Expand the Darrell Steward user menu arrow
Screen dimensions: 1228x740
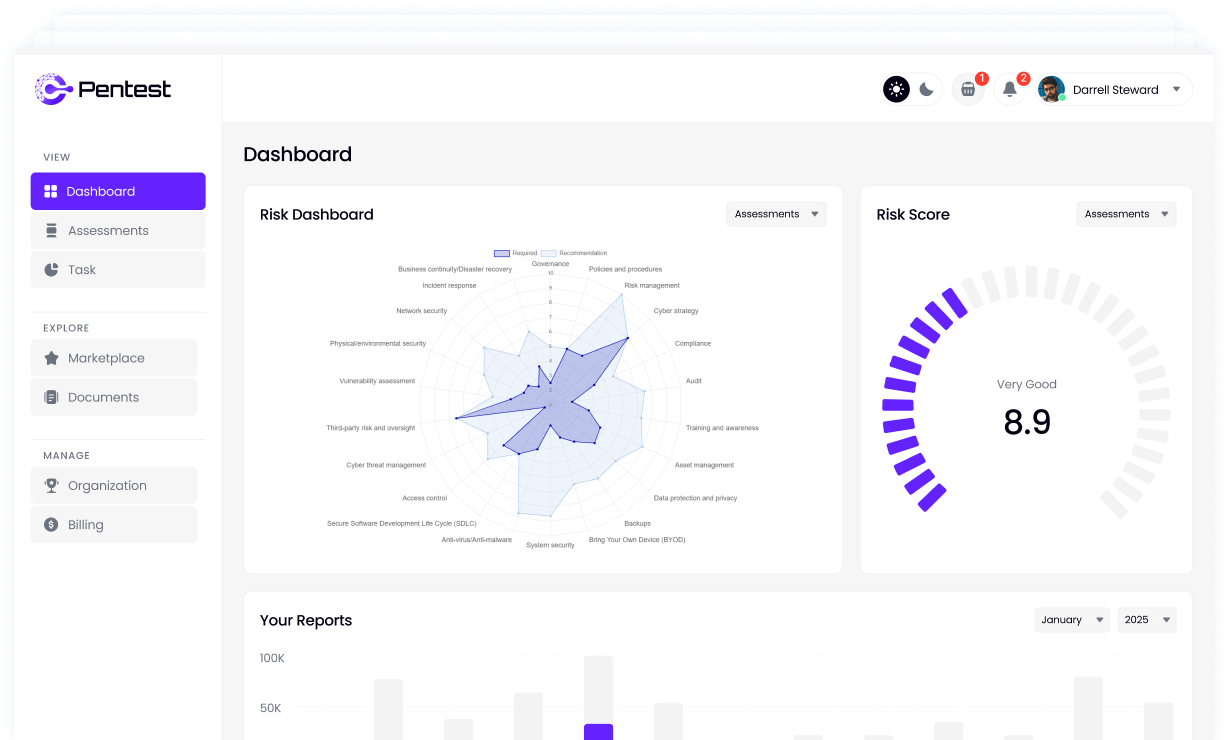coord(1176,89)
